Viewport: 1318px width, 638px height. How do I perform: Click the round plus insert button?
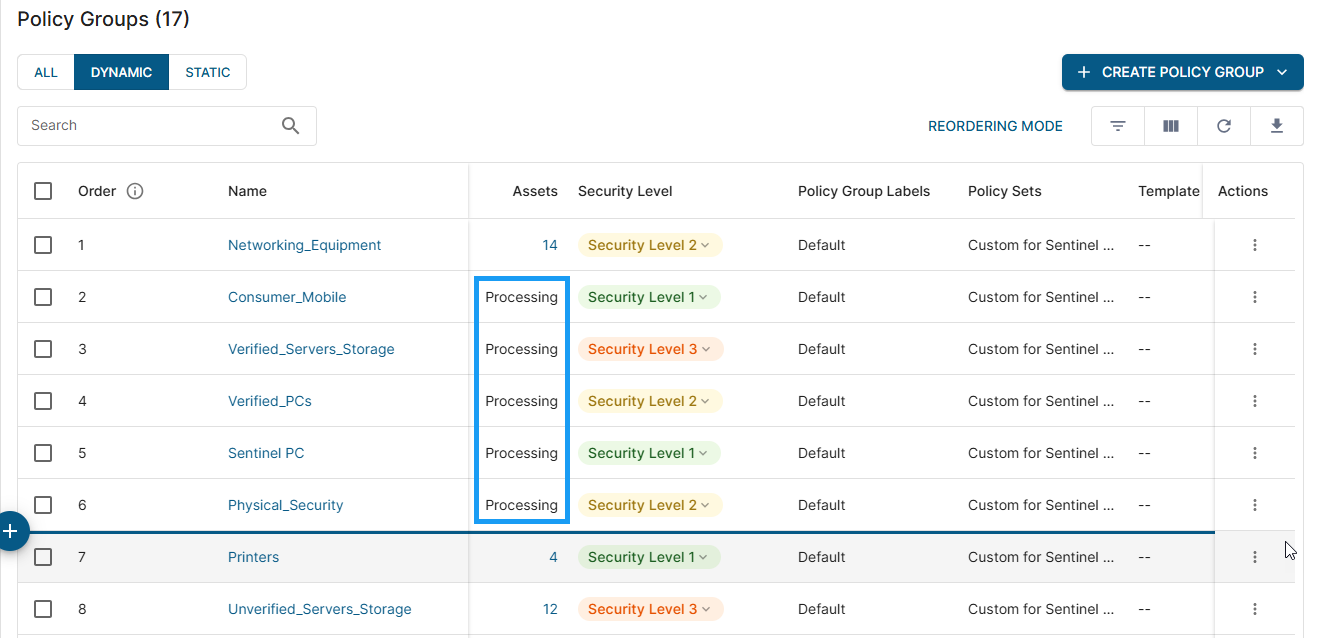(x=11, y=531)
